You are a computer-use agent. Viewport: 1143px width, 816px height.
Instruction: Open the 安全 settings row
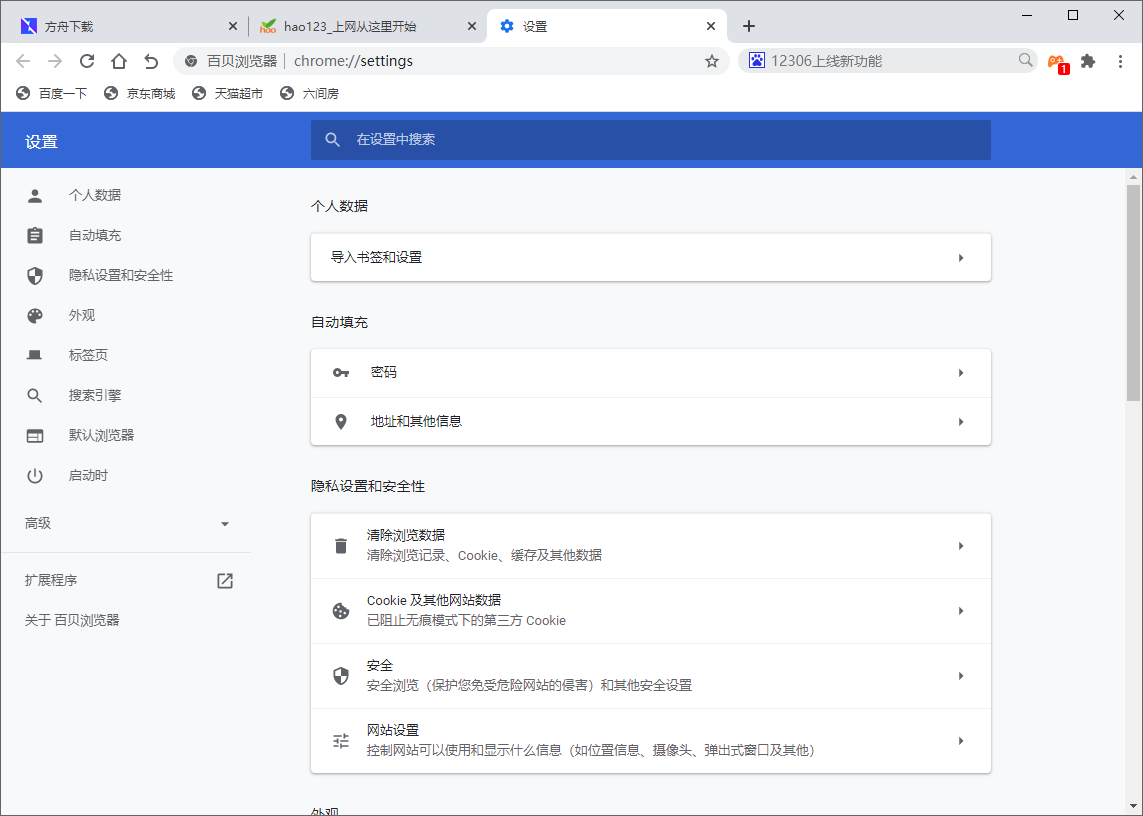tap(650, 675)
